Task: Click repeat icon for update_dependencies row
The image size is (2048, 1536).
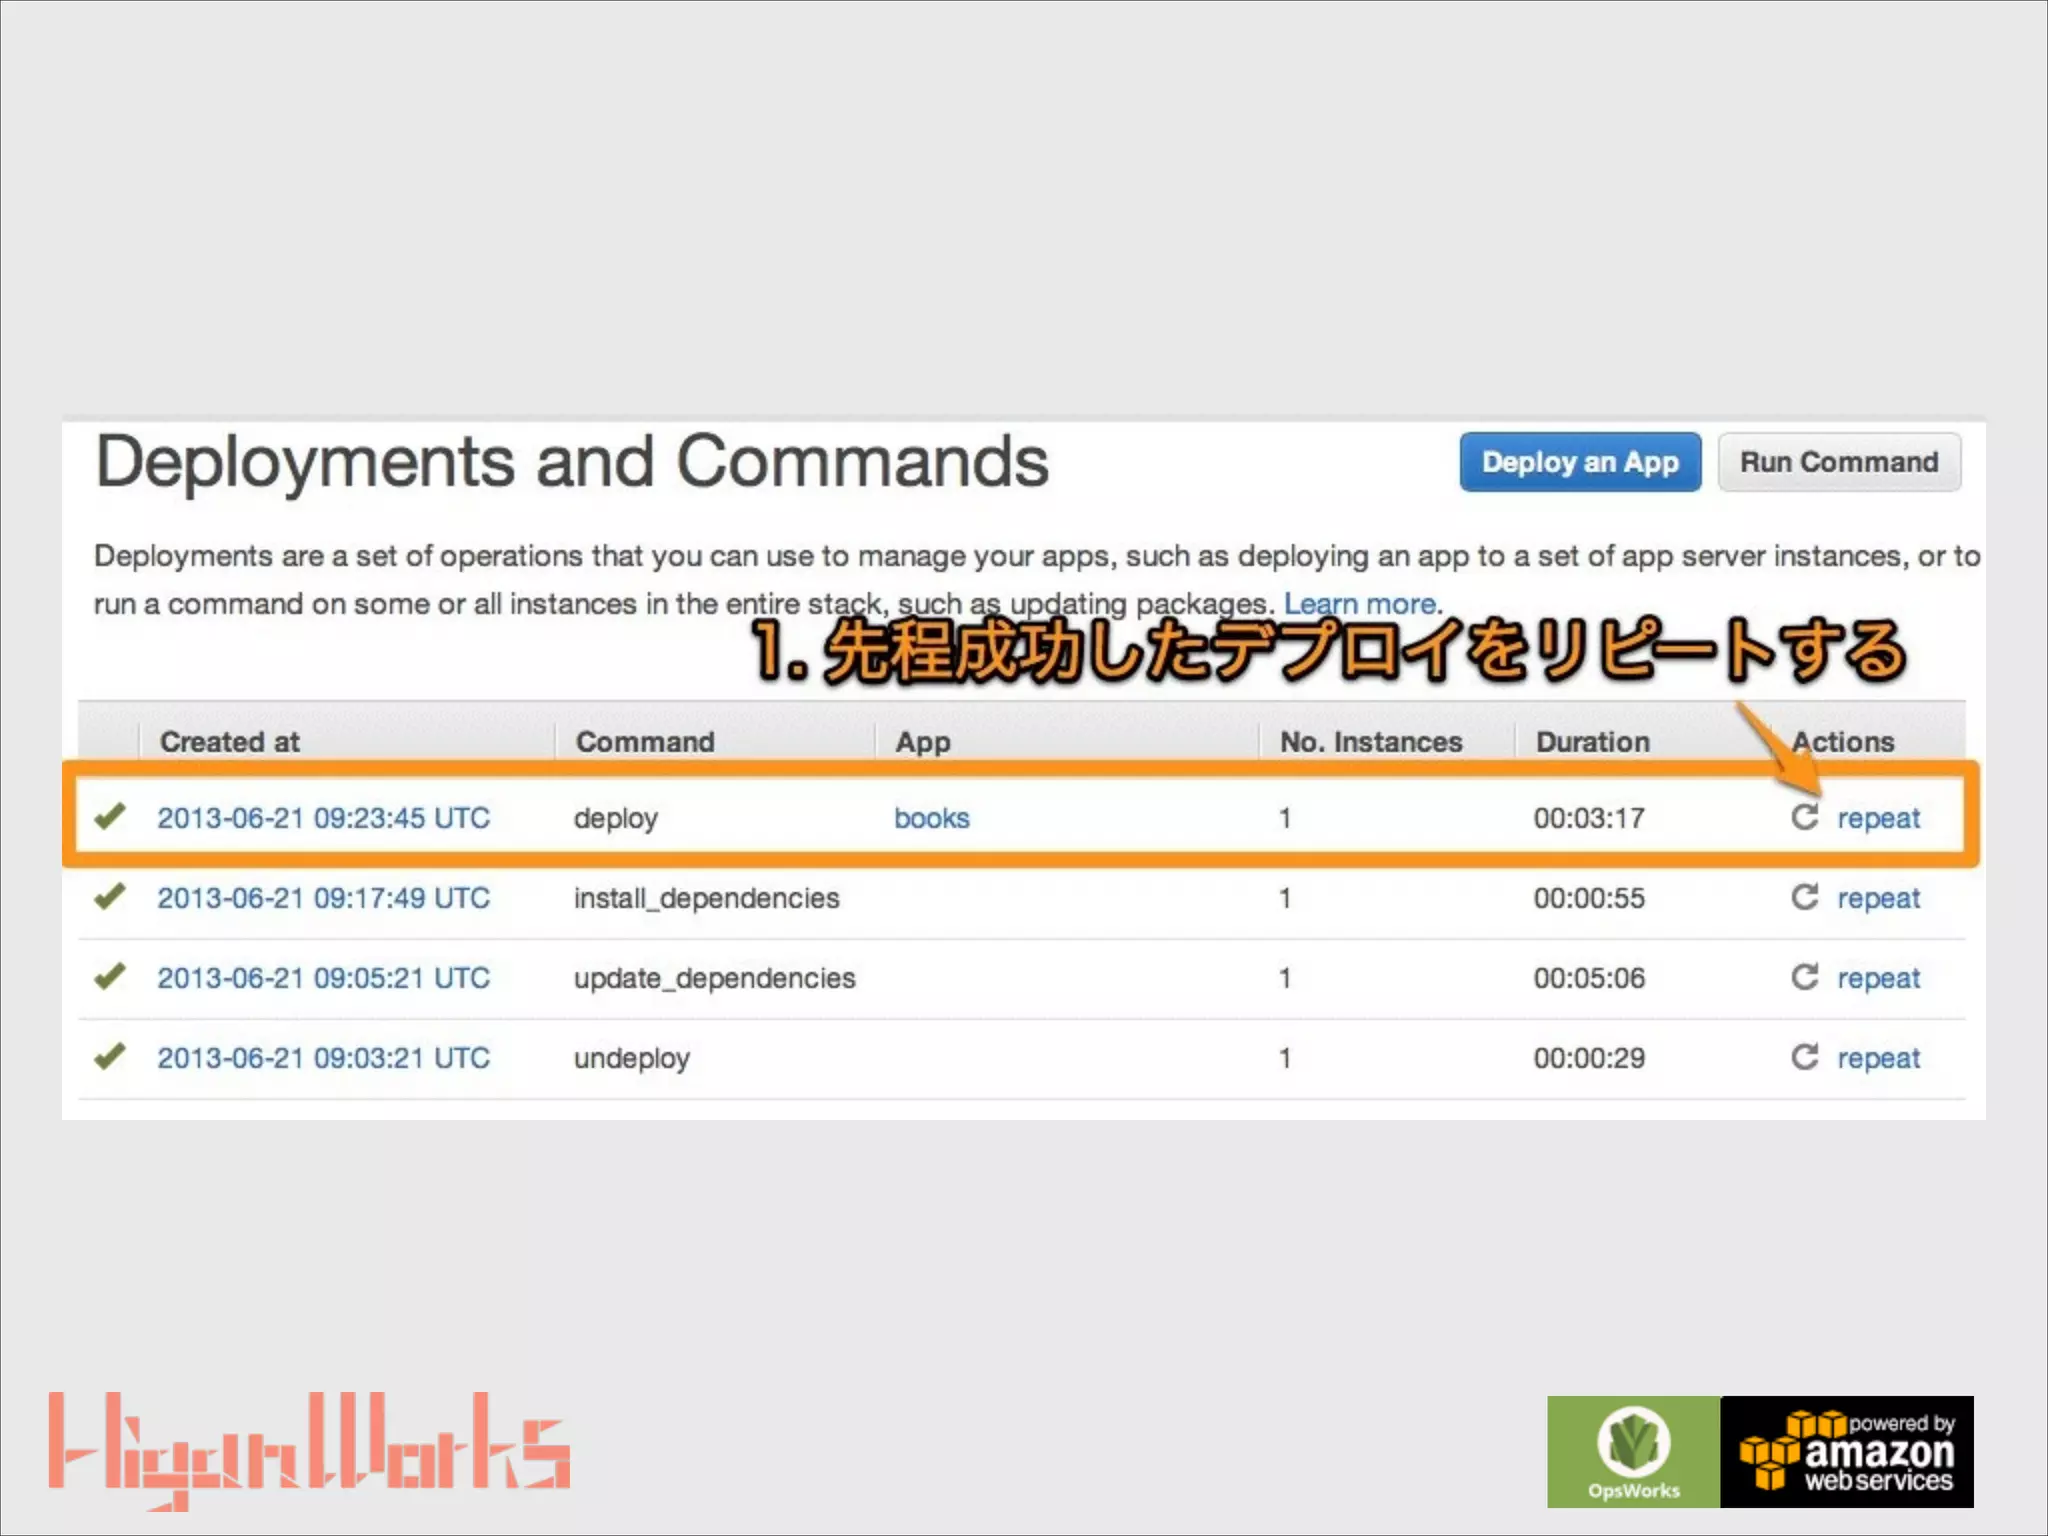Action: (x=1804, y=977)
